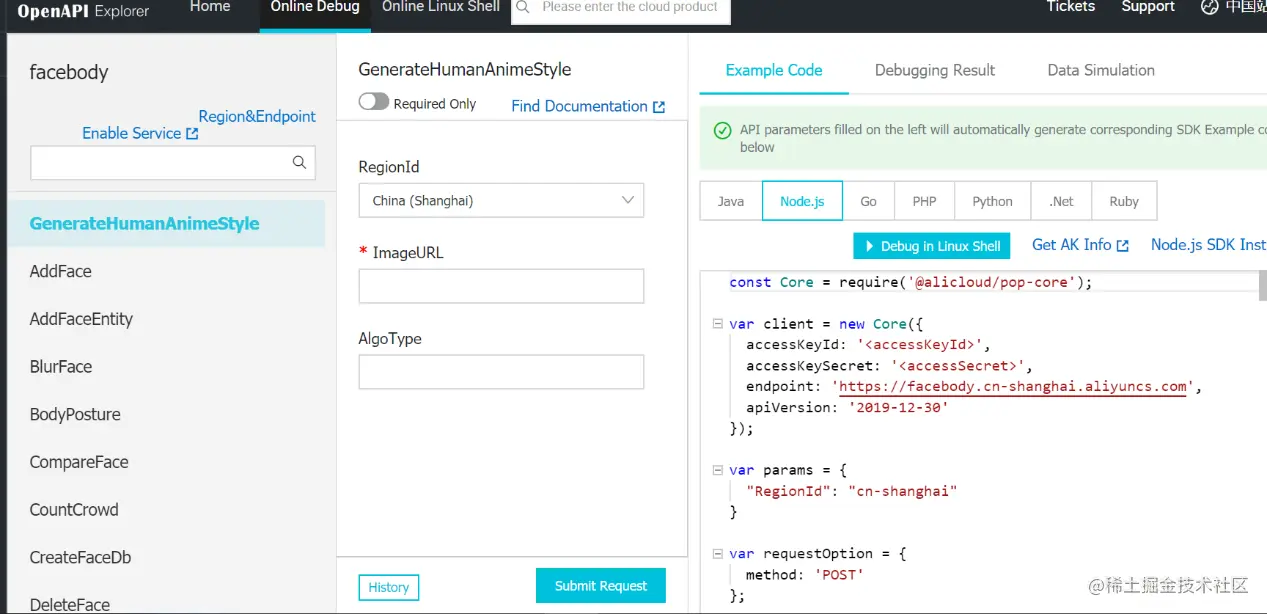Select CompareFace in the API list
This screenshot has height=614, width=1267.
click(x=79, y=462)
